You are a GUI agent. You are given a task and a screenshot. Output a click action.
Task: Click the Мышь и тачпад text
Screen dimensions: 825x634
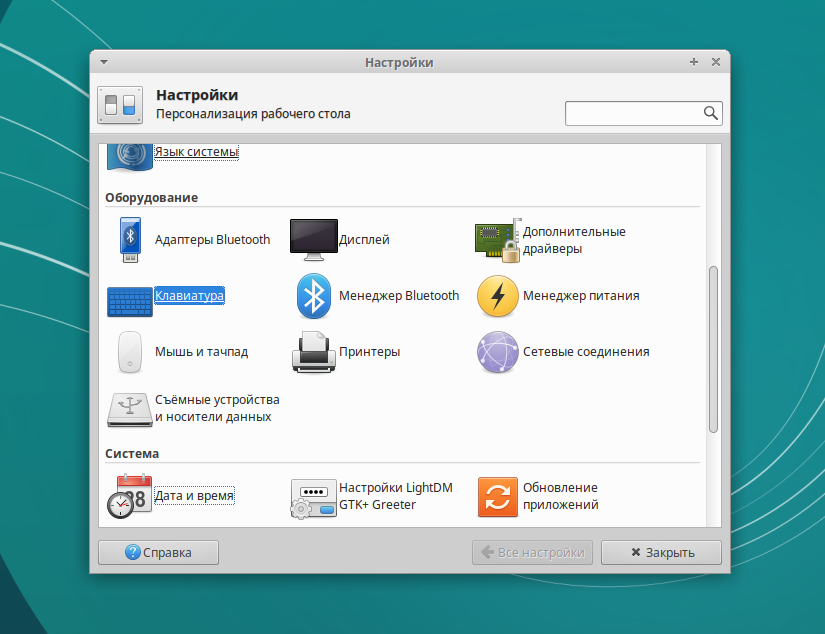point(202,351)
